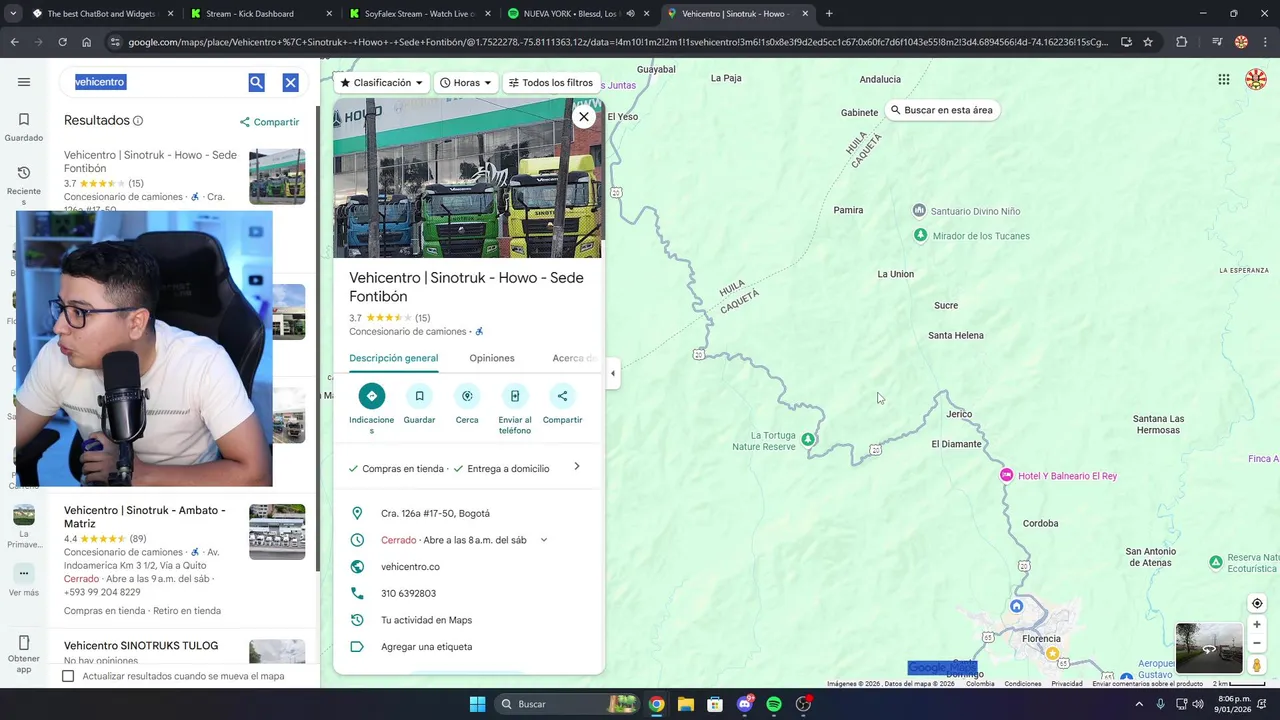Show hidden system tray icons
This screenshot has width=1280, height=720.
[1139, 704]
